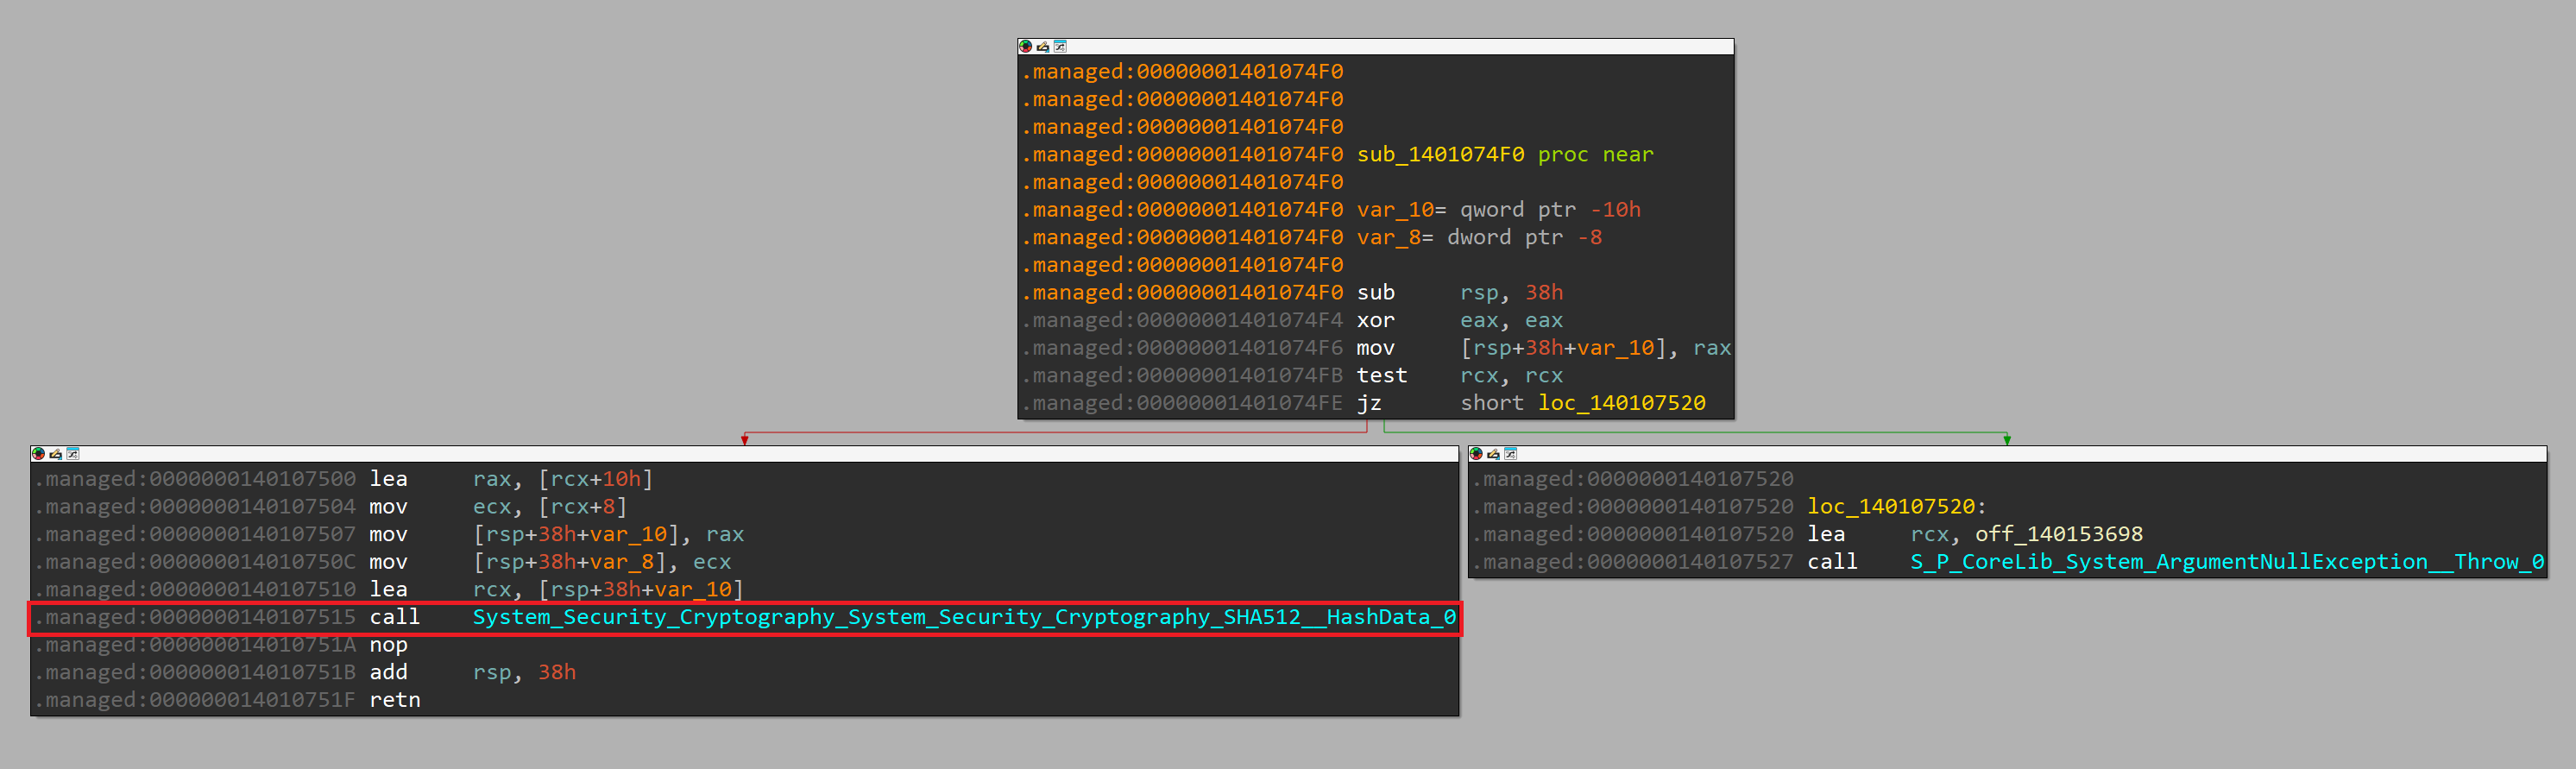This screenshot has width=2576, height=769.
Task: Select the lea rax, [rcx+10h] instruction
Action: coord(511,480)
